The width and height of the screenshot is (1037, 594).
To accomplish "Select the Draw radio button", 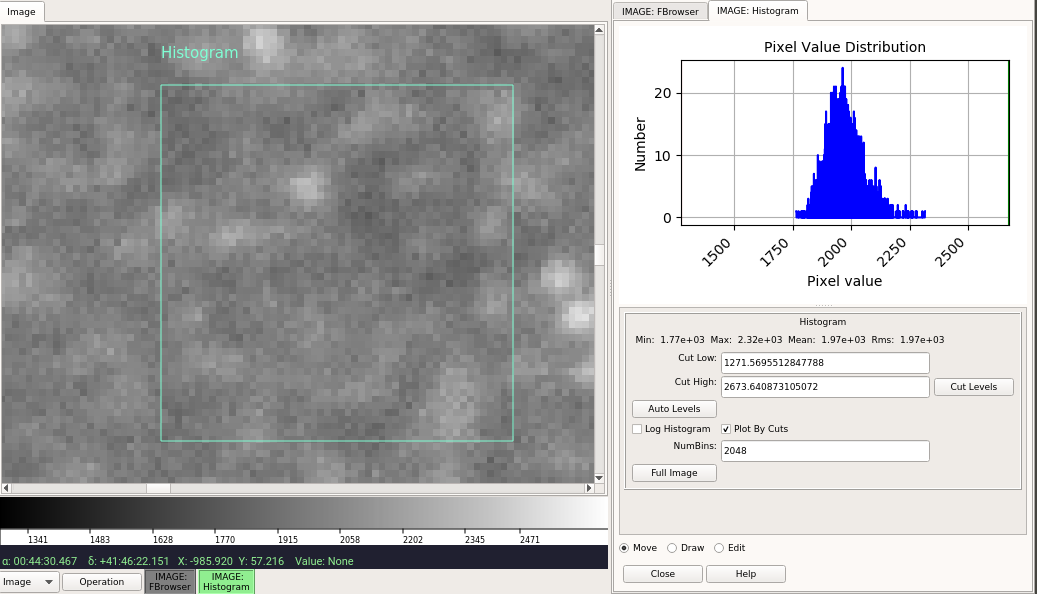I will tap(672, 548).
